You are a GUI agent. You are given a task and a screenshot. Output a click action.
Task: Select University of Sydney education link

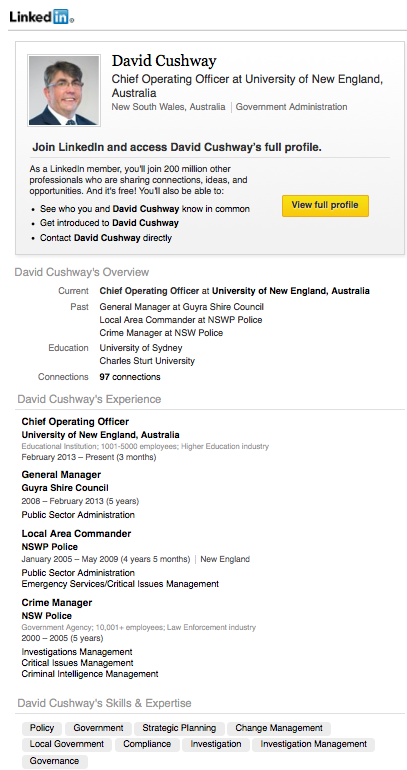coord(141,348)
